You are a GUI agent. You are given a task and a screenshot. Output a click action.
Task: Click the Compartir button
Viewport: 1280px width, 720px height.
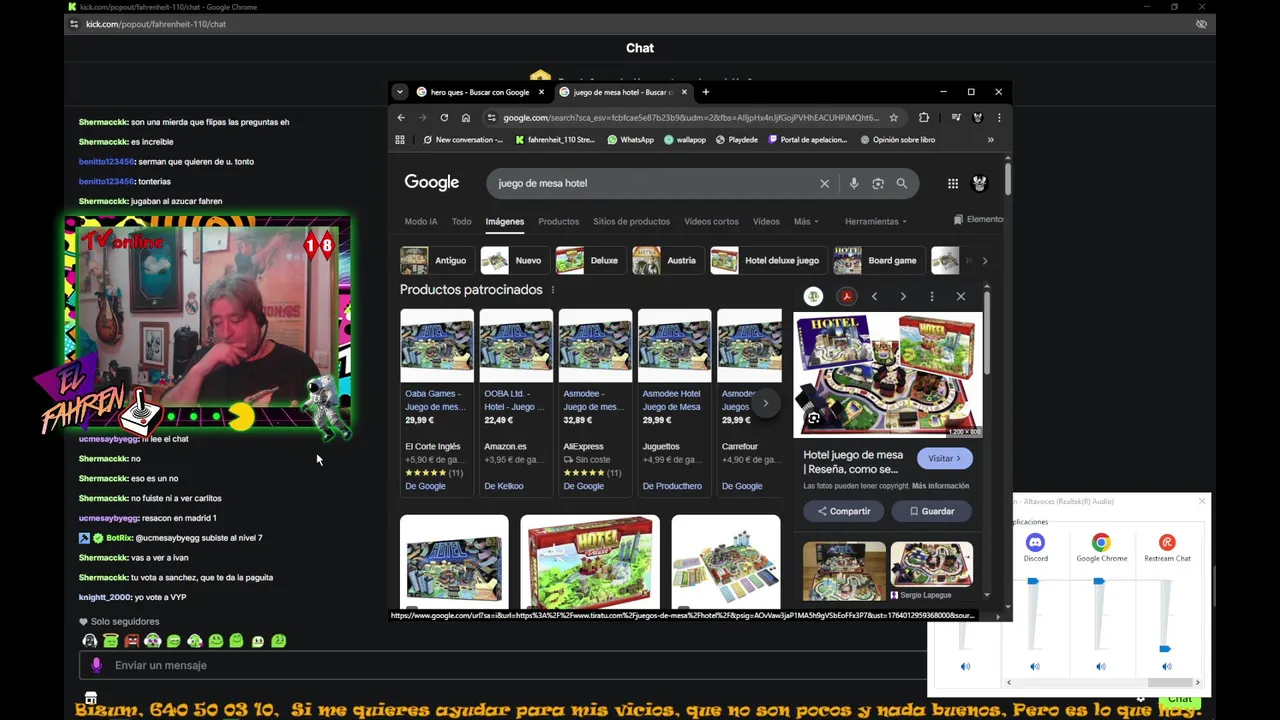pyautogui.click(x=844, y=511)
